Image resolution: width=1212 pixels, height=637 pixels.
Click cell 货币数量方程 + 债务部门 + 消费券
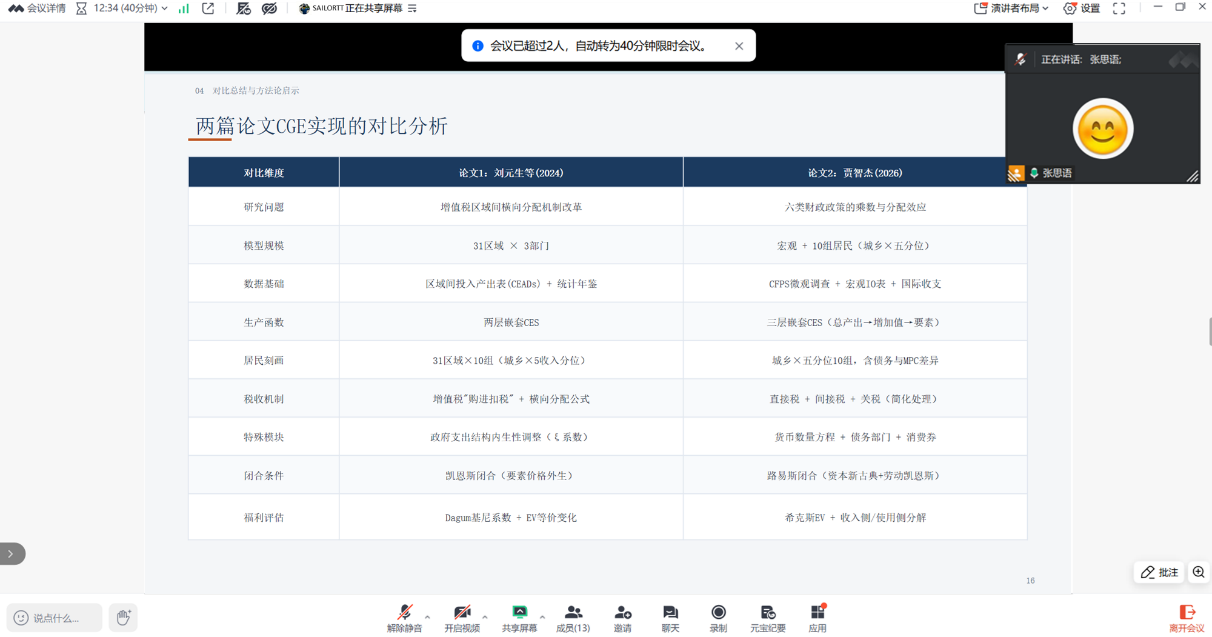(855, 437)
